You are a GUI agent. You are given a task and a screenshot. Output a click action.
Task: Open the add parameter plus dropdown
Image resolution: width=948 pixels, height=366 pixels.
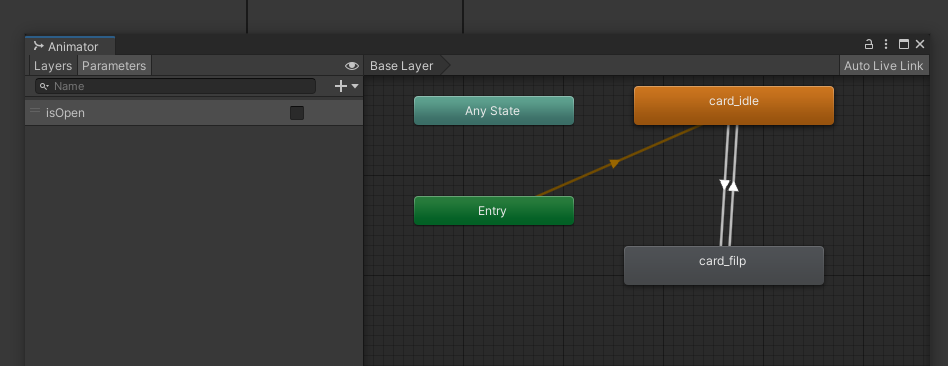(346, 87)
